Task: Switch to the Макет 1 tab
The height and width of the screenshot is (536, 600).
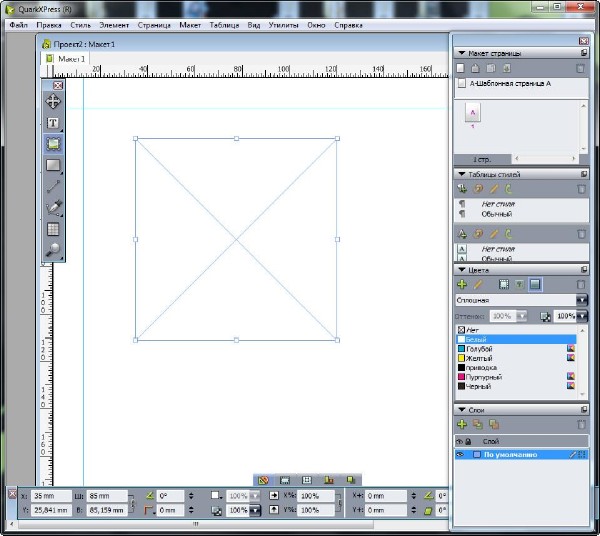Action: coord(70,59)
